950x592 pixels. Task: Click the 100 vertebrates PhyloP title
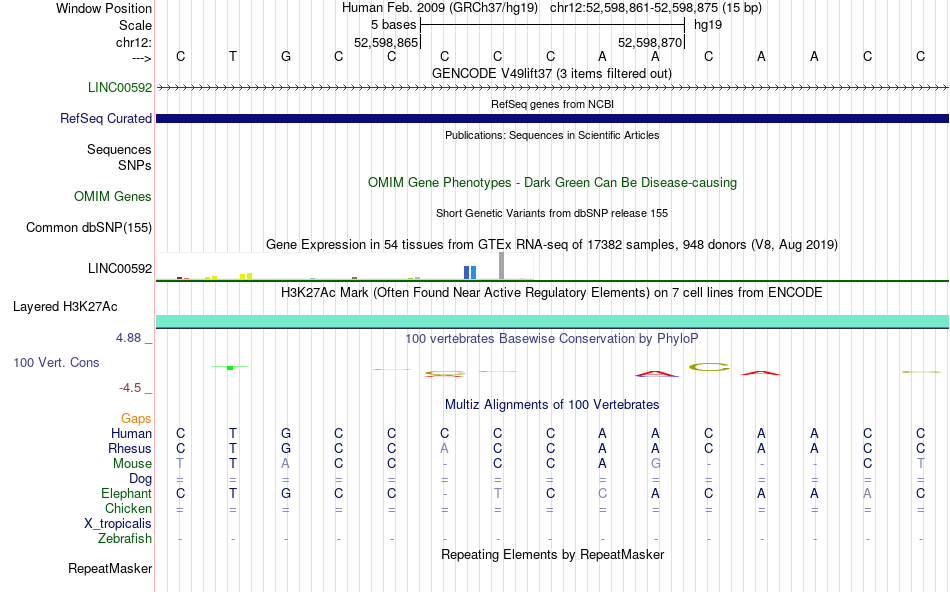coord(552,338)
